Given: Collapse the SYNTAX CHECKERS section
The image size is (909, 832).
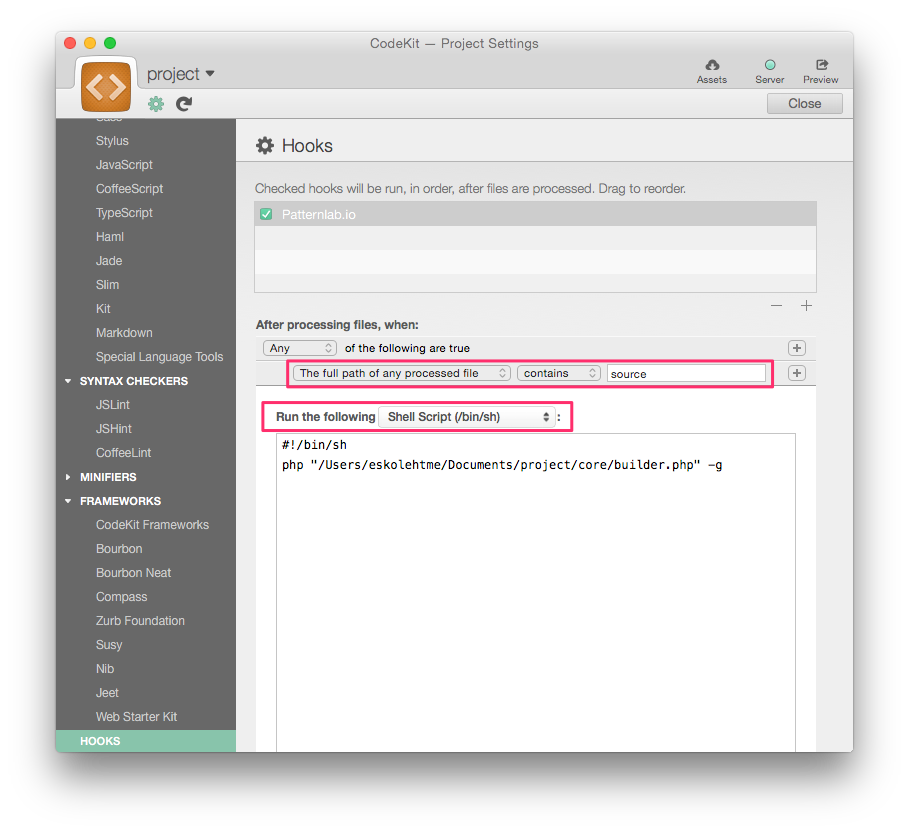Looking at the screenshot, I should [68, 381].
